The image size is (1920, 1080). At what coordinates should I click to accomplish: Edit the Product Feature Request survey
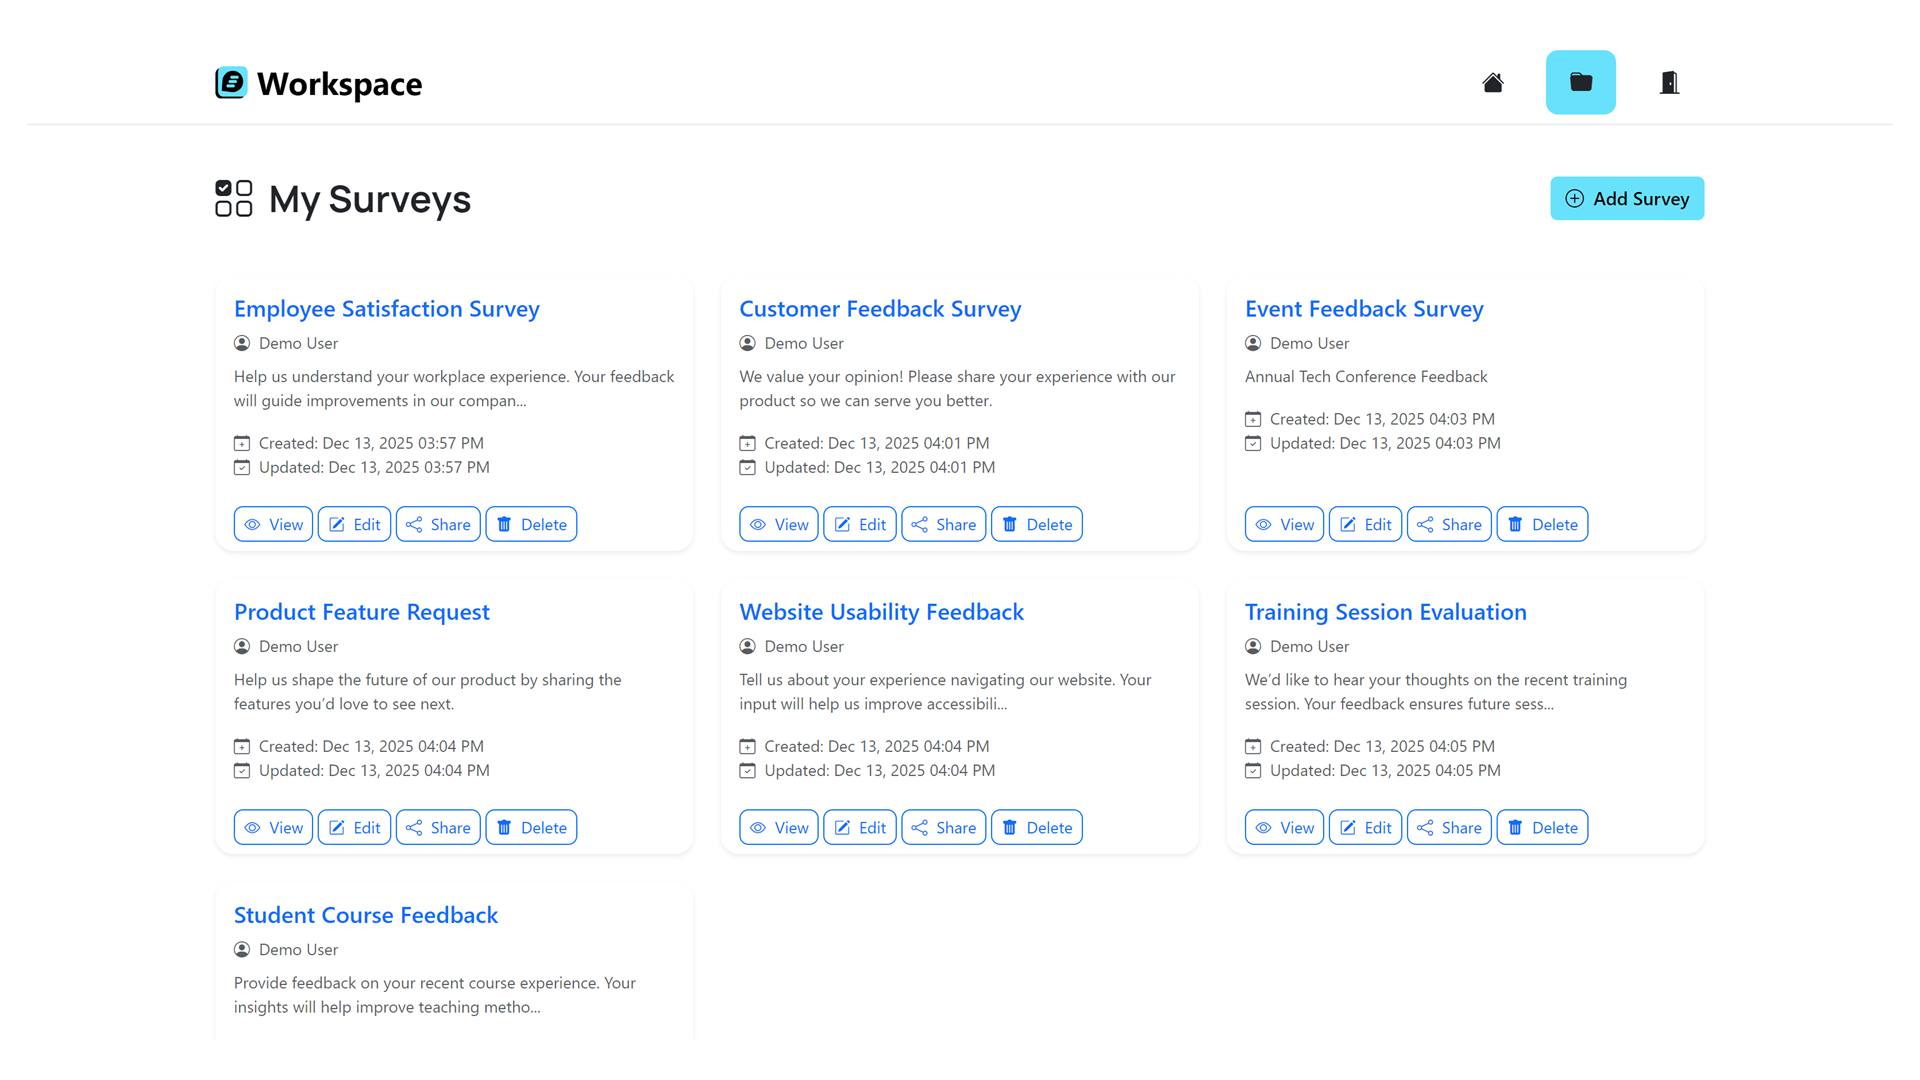(x=354, y=827)
